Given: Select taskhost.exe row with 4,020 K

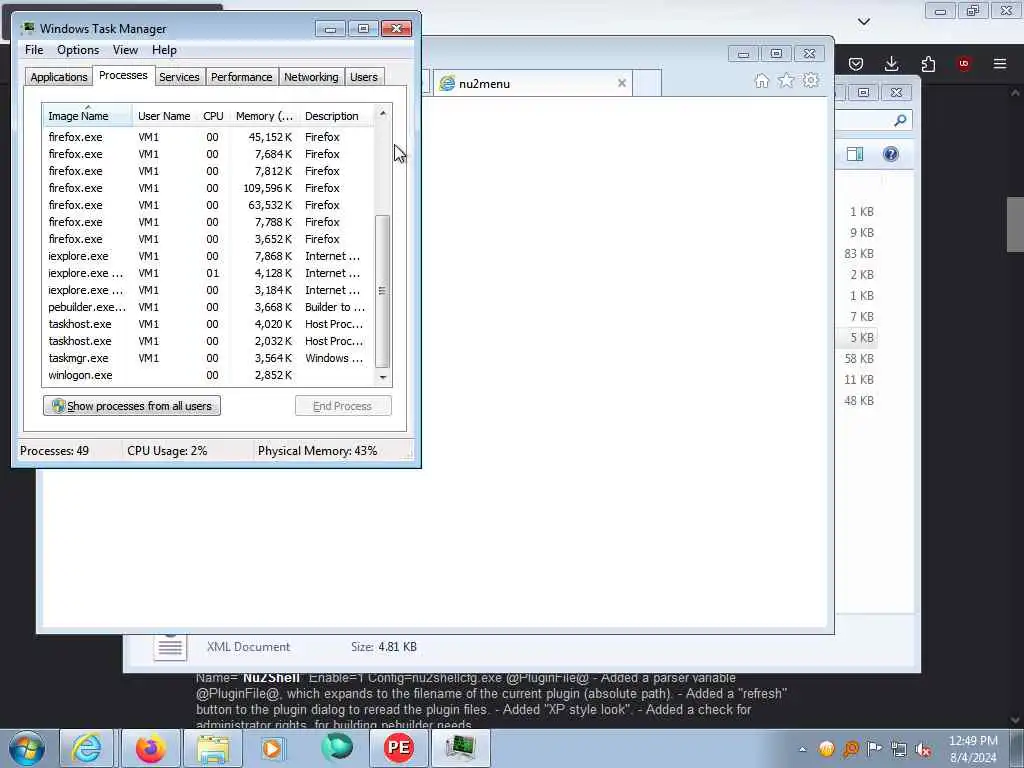Looking at the screenshot, I should pos(209,324).
